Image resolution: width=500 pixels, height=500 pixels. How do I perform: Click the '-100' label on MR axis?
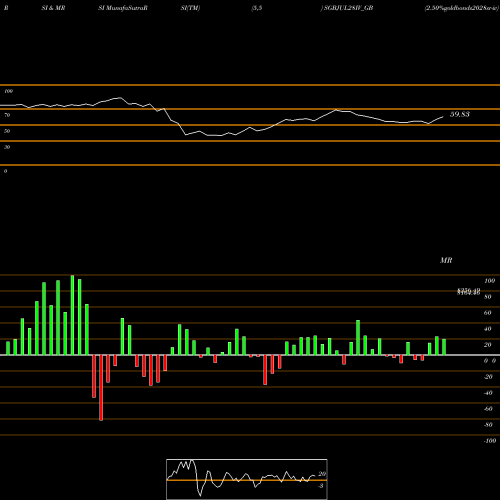[x=490, y=441]
